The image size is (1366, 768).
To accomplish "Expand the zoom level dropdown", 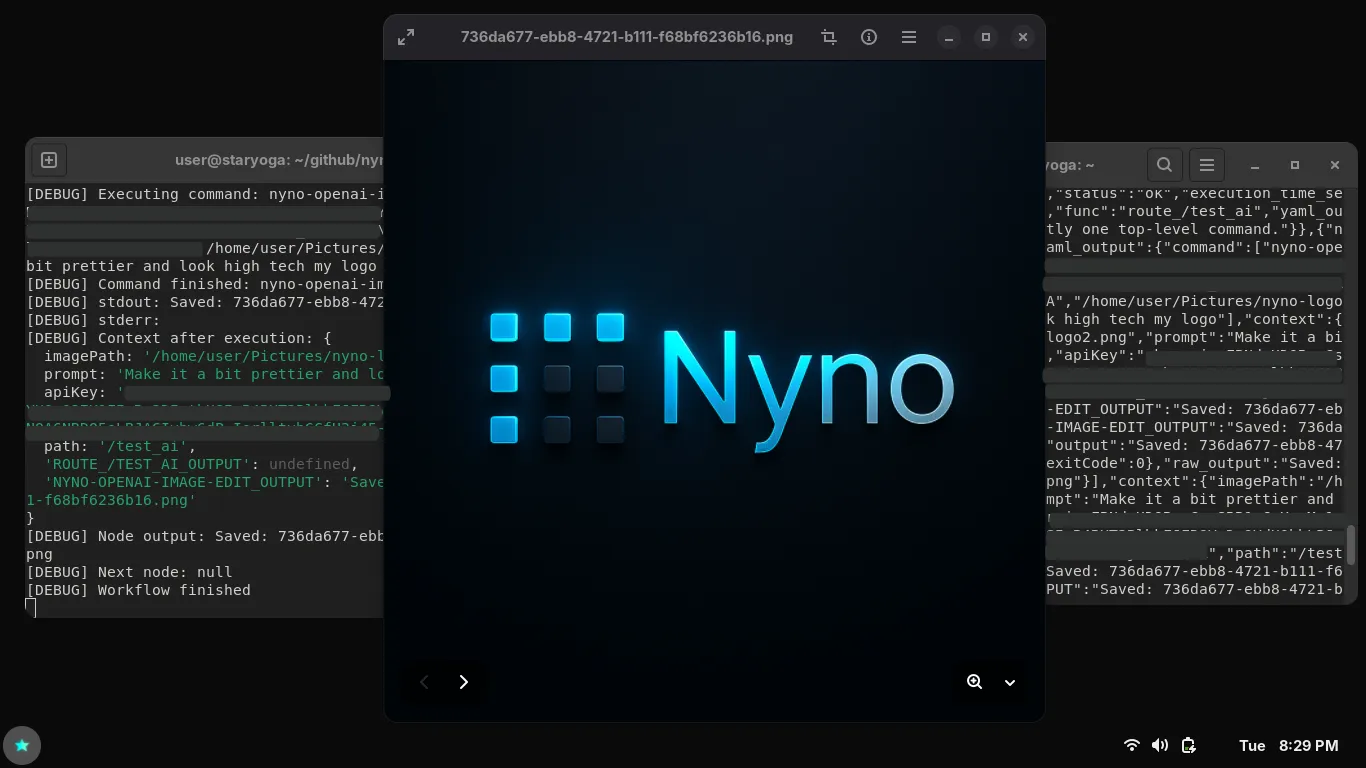I will tap(1009, 682).
